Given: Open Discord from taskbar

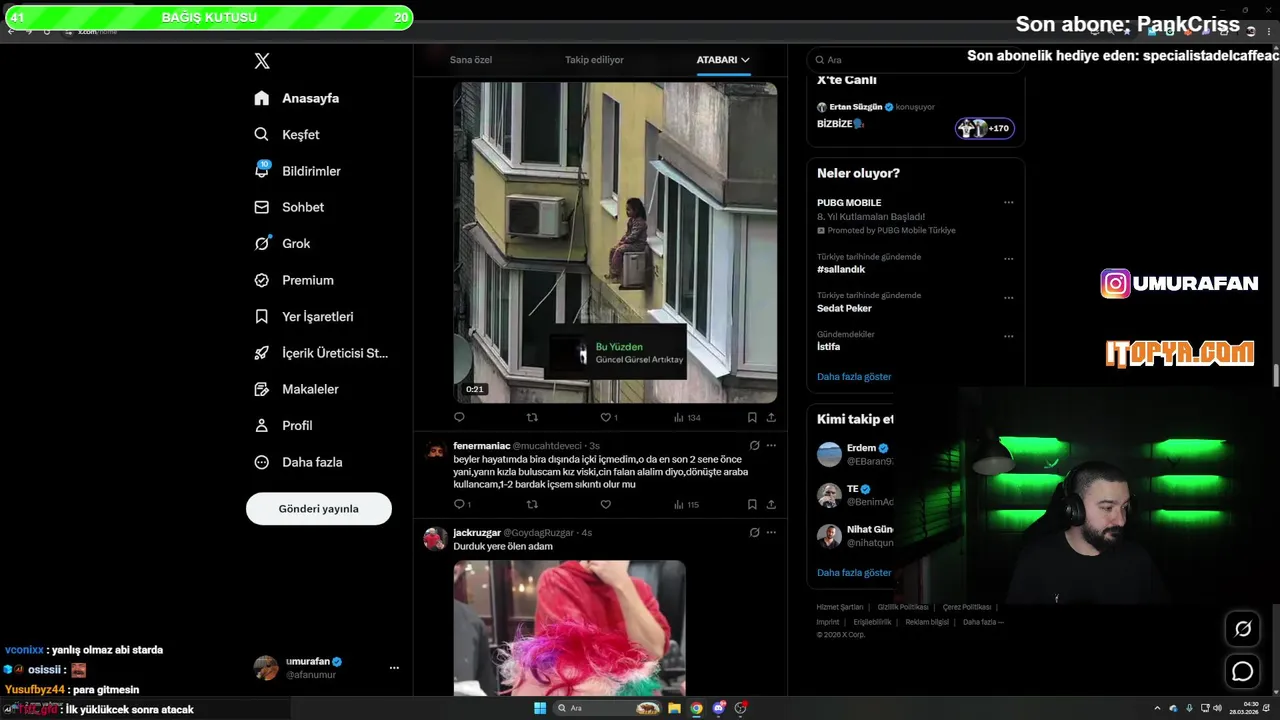Looking at the screenshot, I should click(x=719, y=708).
